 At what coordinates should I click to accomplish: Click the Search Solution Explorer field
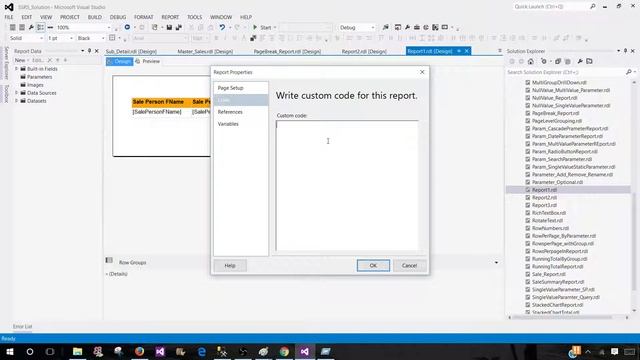coord(565,72)
